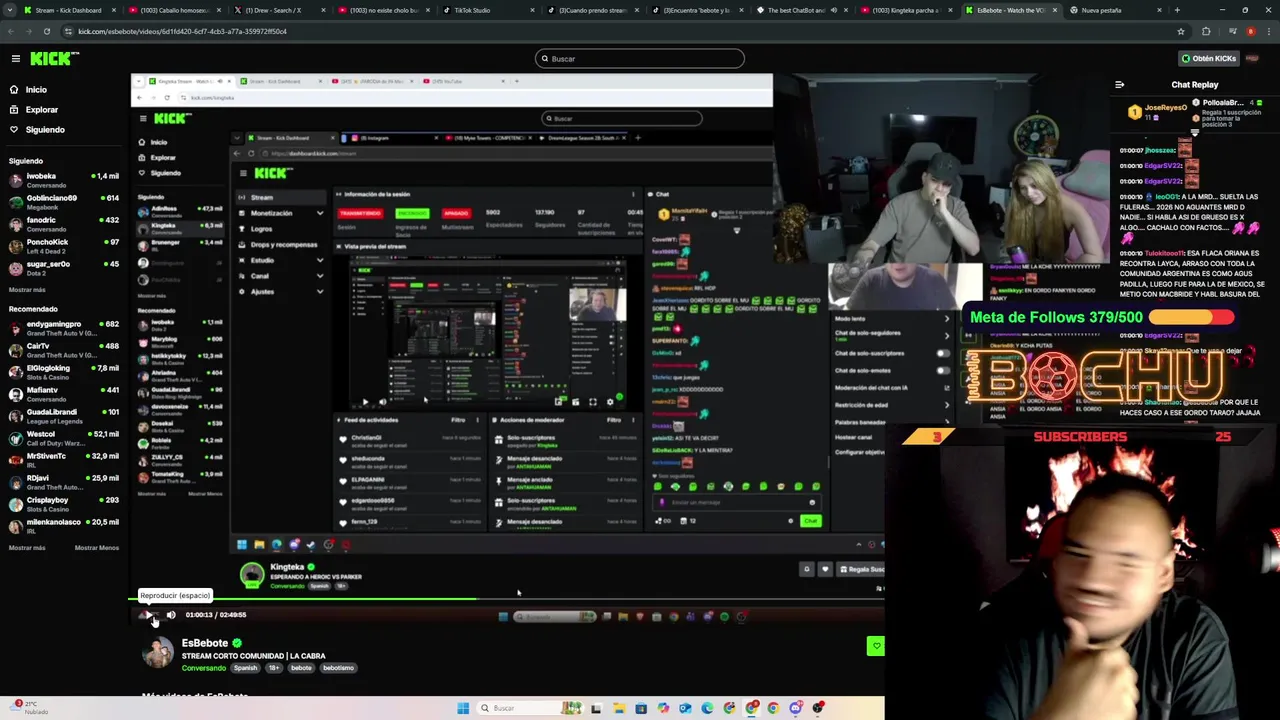1280x720 pixels.
Task: Bookmark this page with the star
Action: click(x=1181, y=31)
